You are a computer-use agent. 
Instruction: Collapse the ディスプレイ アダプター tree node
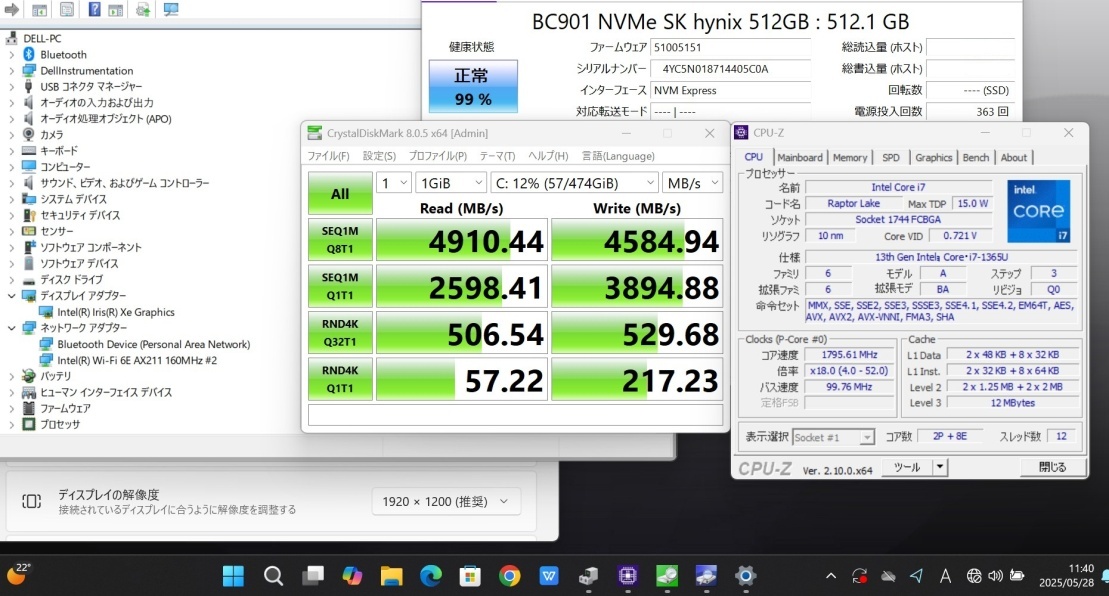11,296
